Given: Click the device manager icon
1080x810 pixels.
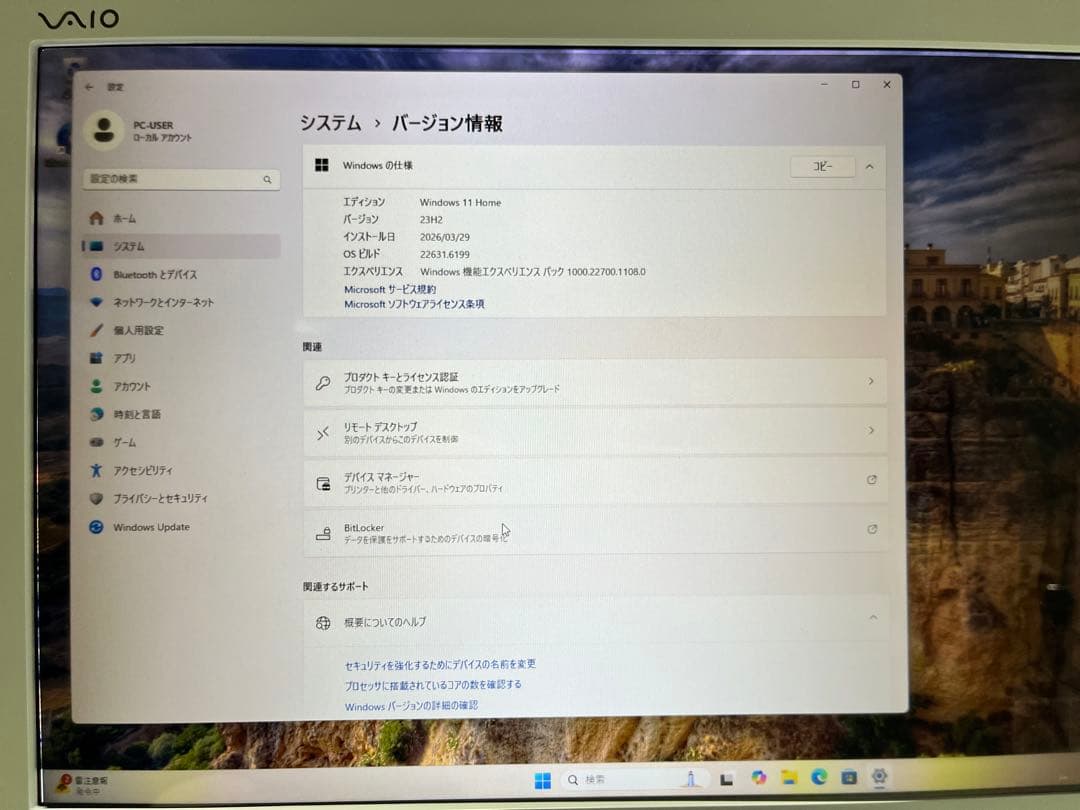Looking at the screenshot, I should [323, 484].
